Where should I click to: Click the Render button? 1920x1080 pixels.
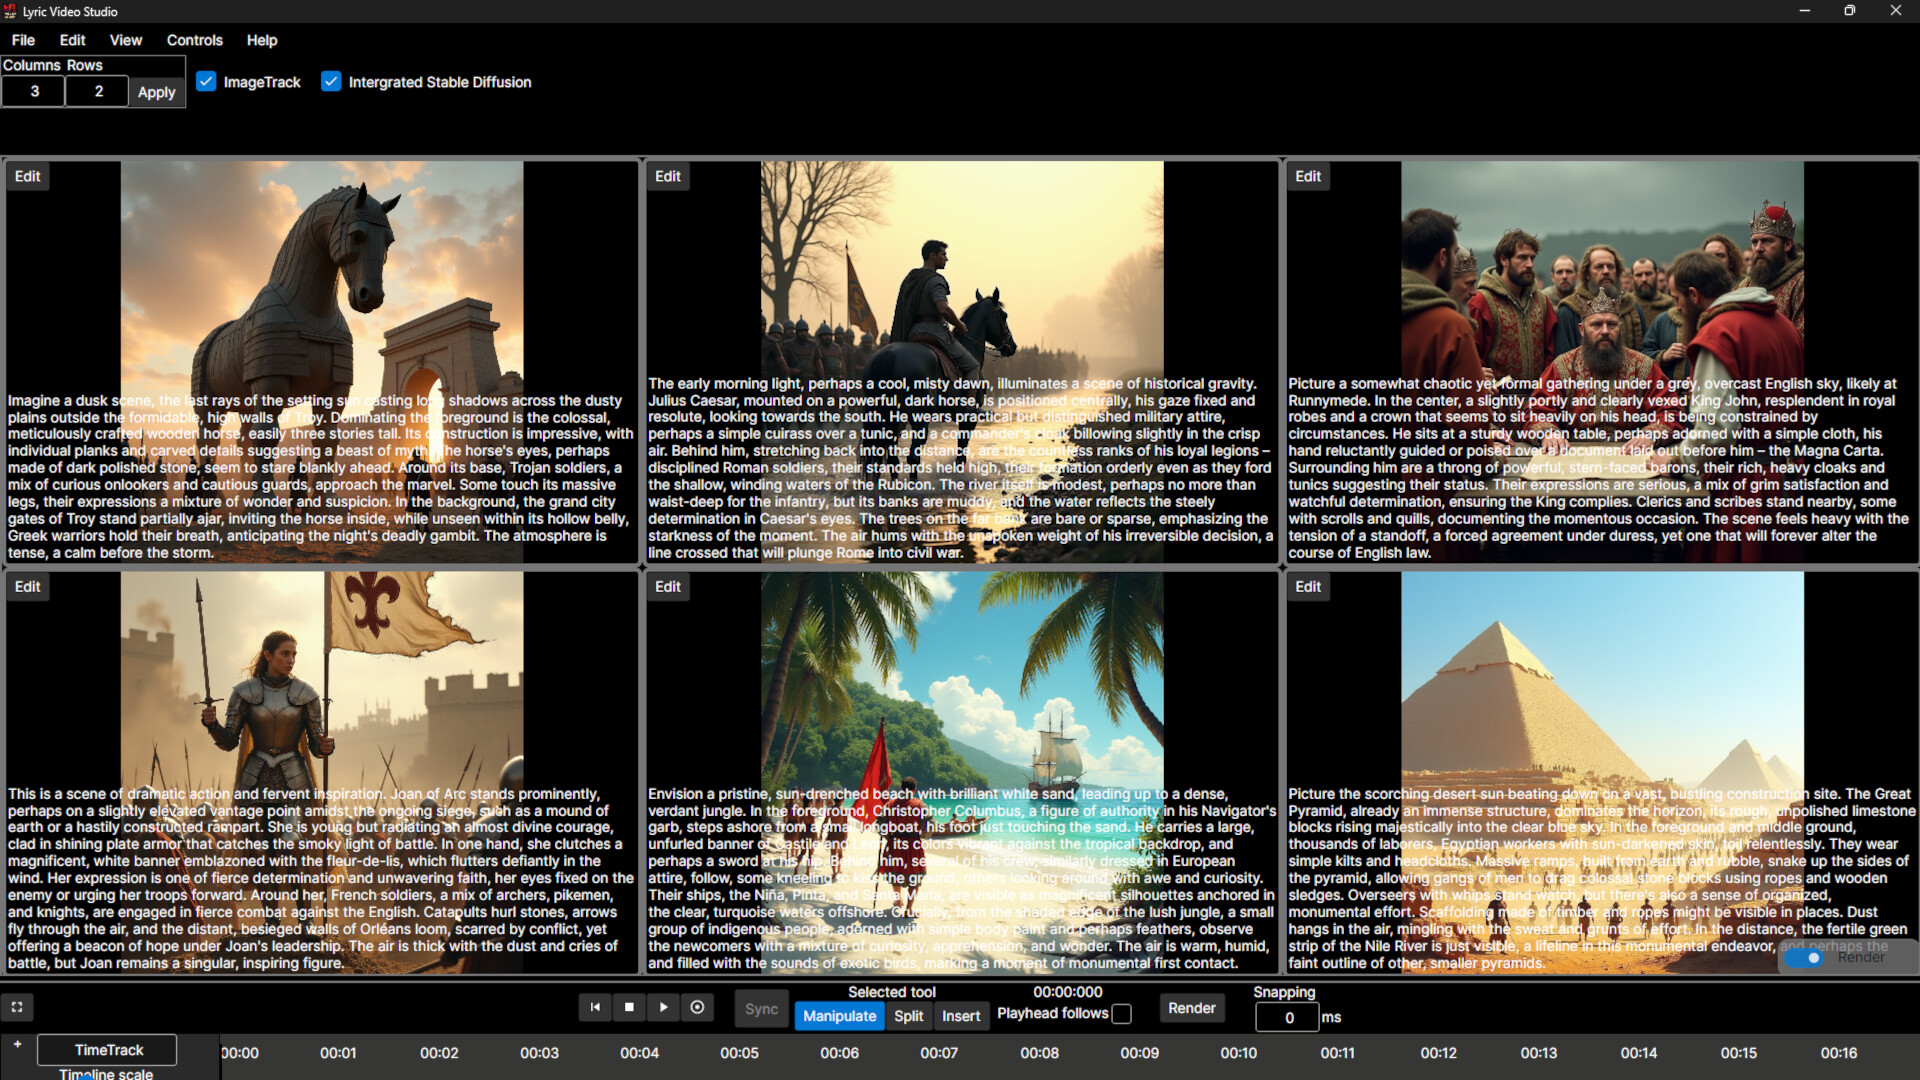[1190, 1008]
